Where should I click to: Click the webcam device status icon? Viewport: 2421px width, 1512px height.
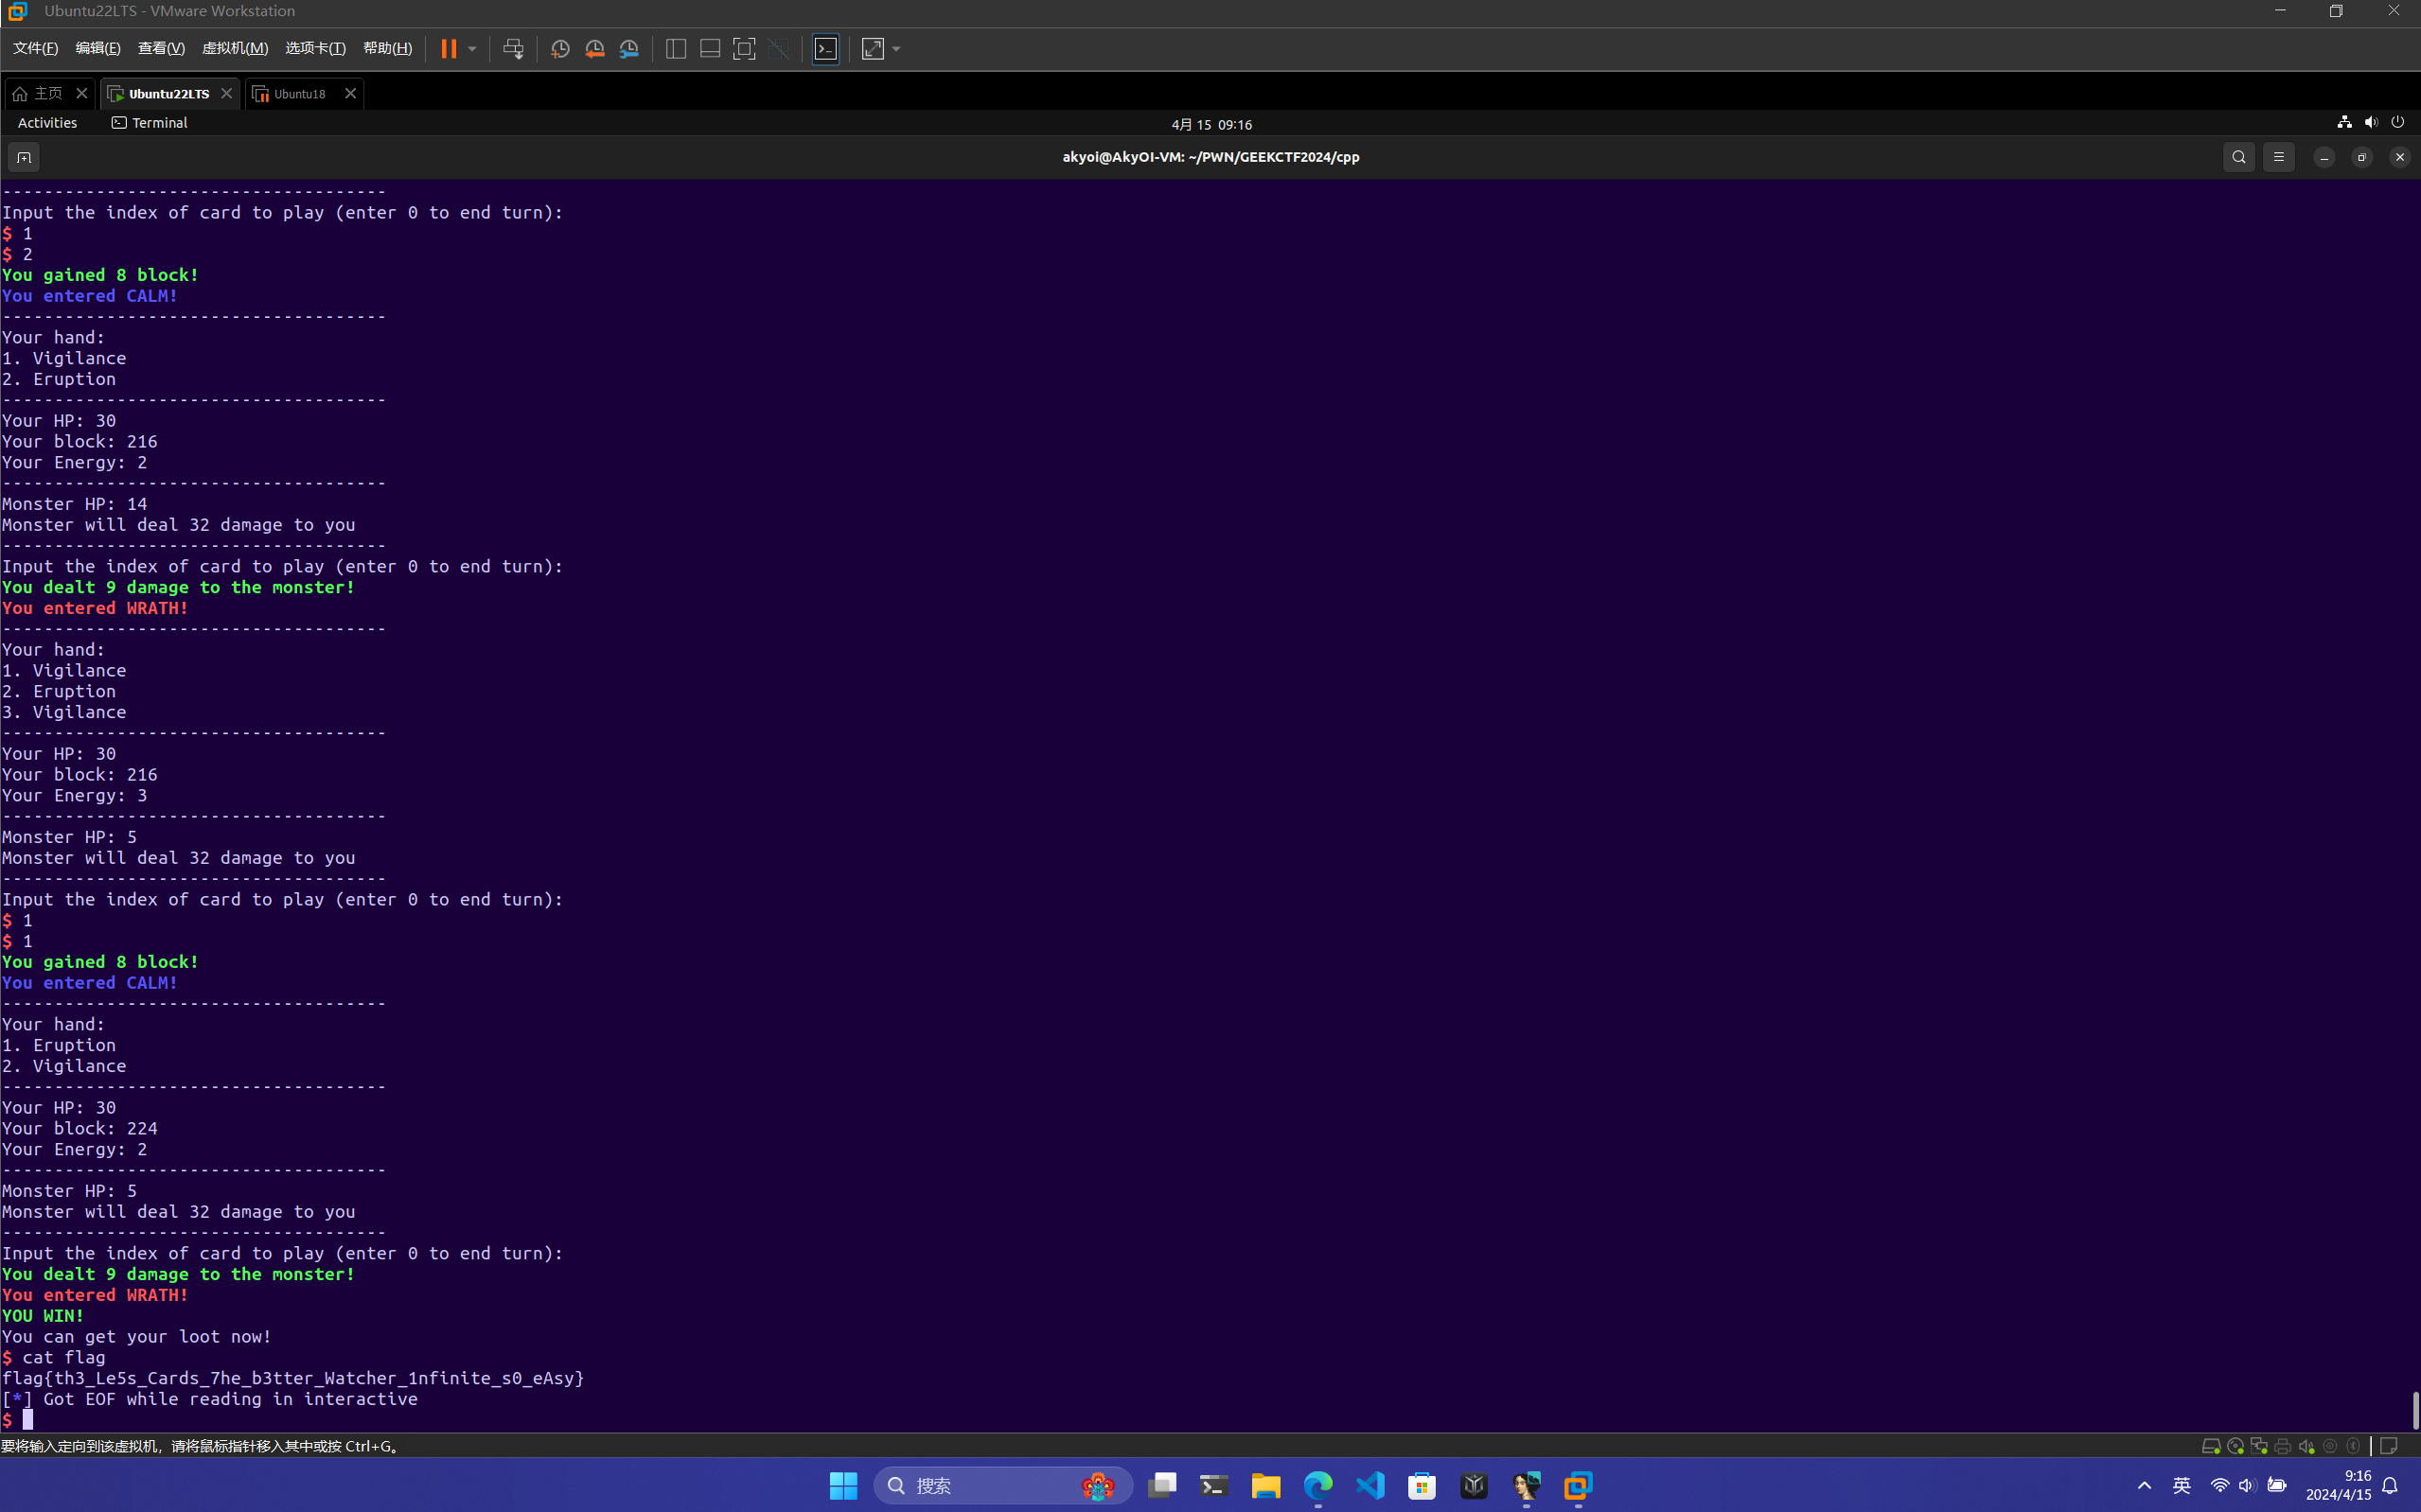click(2330, 1446)
